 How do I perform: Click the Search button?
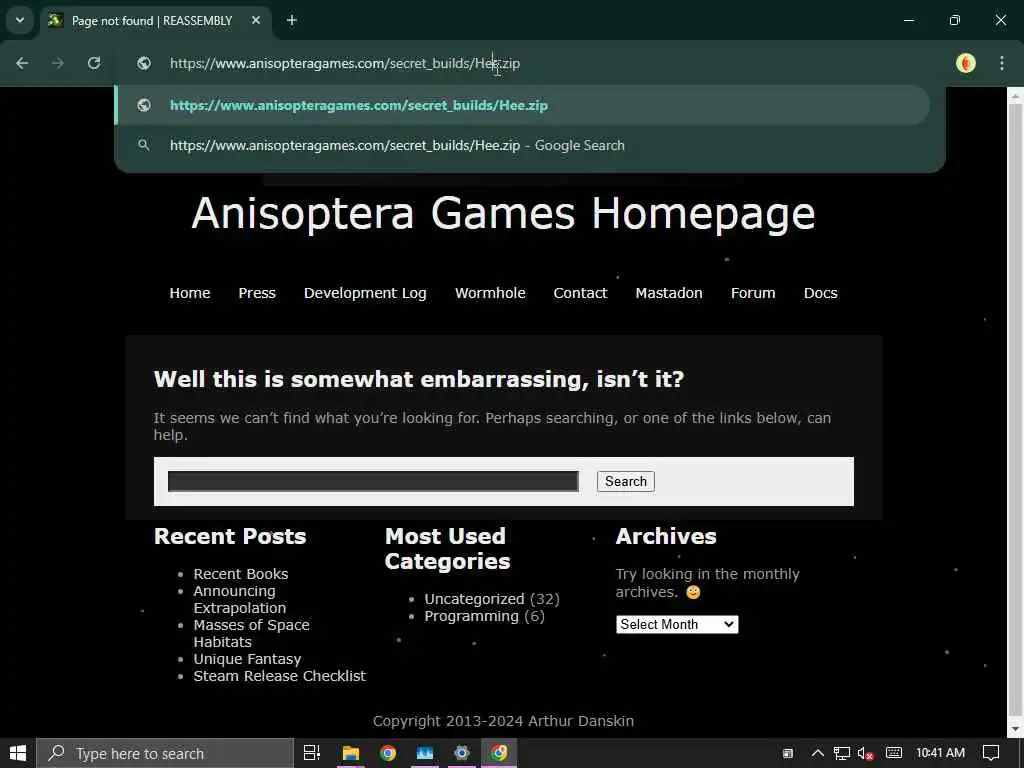click(626, 481)
